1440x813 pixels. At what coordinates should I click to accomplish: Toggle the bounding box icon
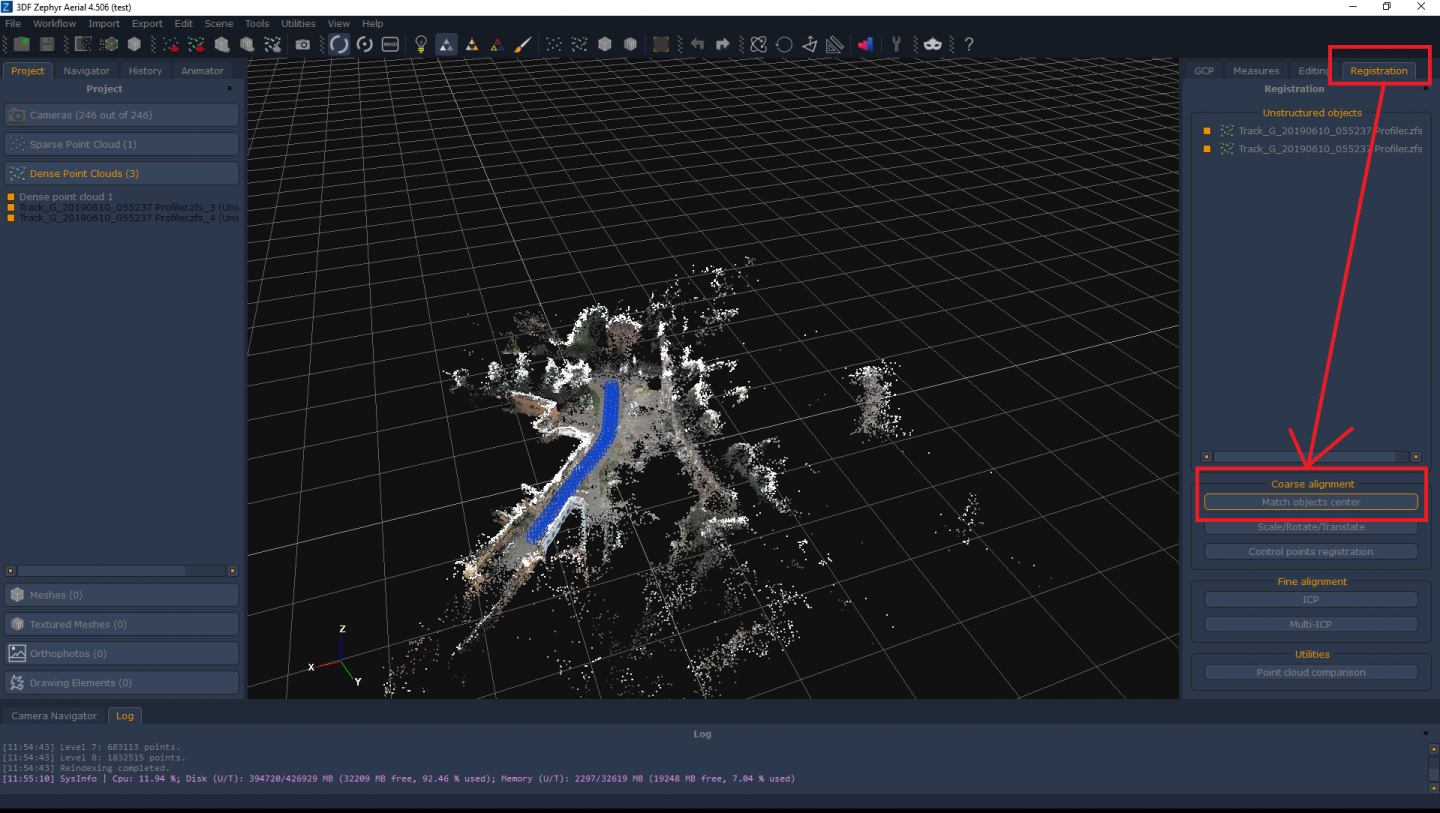[661, 44]
